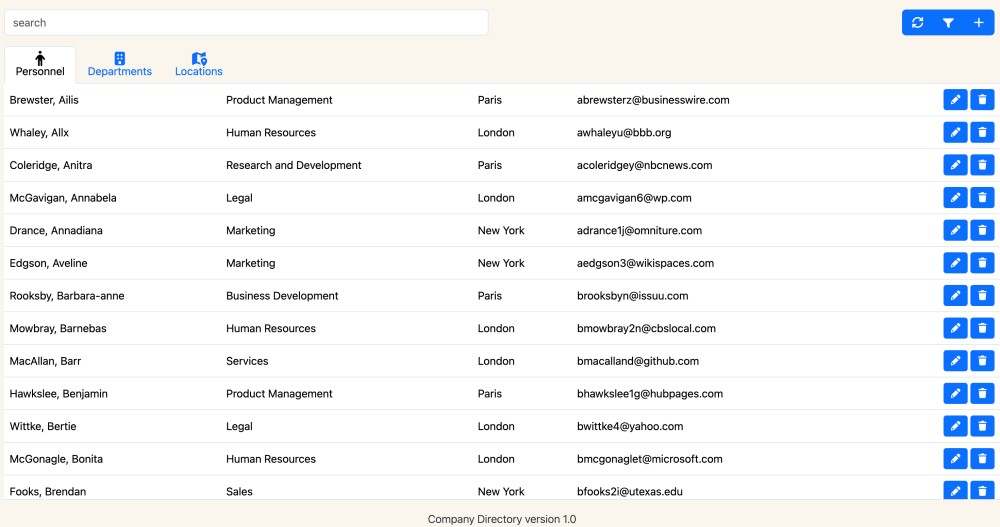
Task: Edit Barr MacAllan's record
Action: point(955,361)
